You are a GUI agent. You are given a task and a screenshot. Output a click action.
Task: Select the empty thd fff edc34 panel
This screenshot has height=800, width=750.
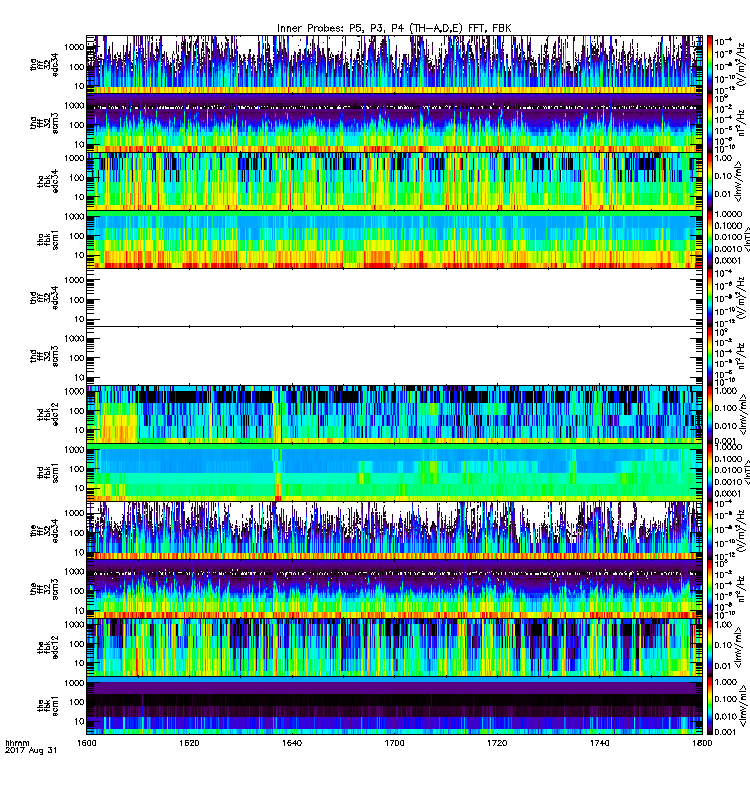[x=394, y=297]
